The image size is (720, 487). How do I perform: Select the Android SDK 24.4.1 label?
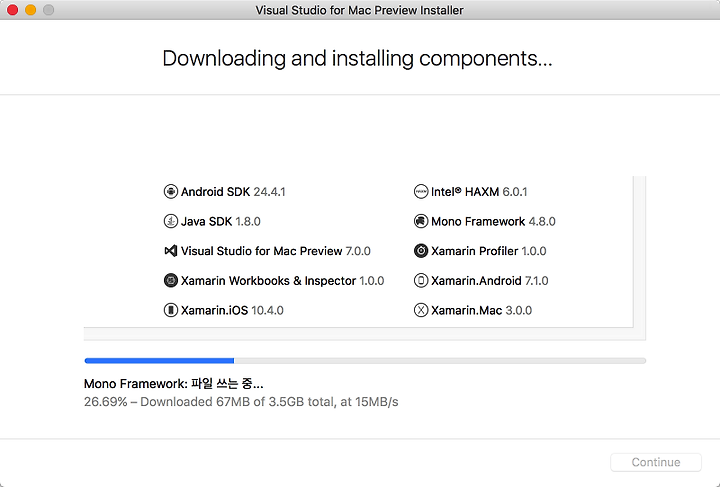pos(233,192)
